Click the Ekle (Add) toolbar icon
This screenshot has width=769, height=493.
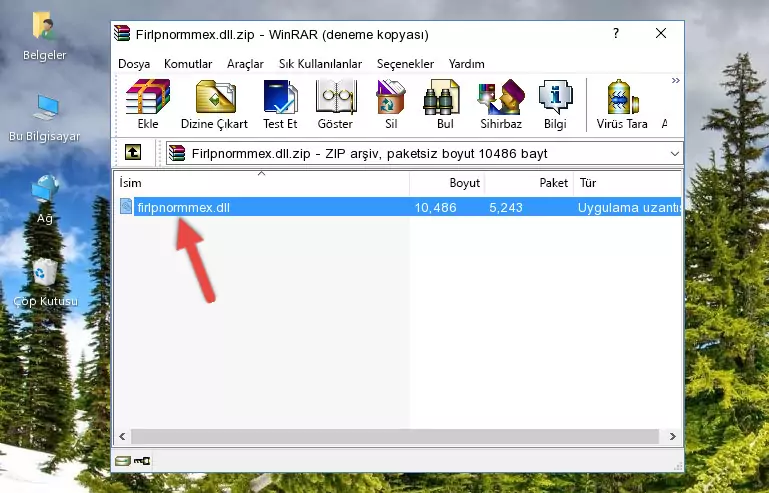[x=148, y=104]
